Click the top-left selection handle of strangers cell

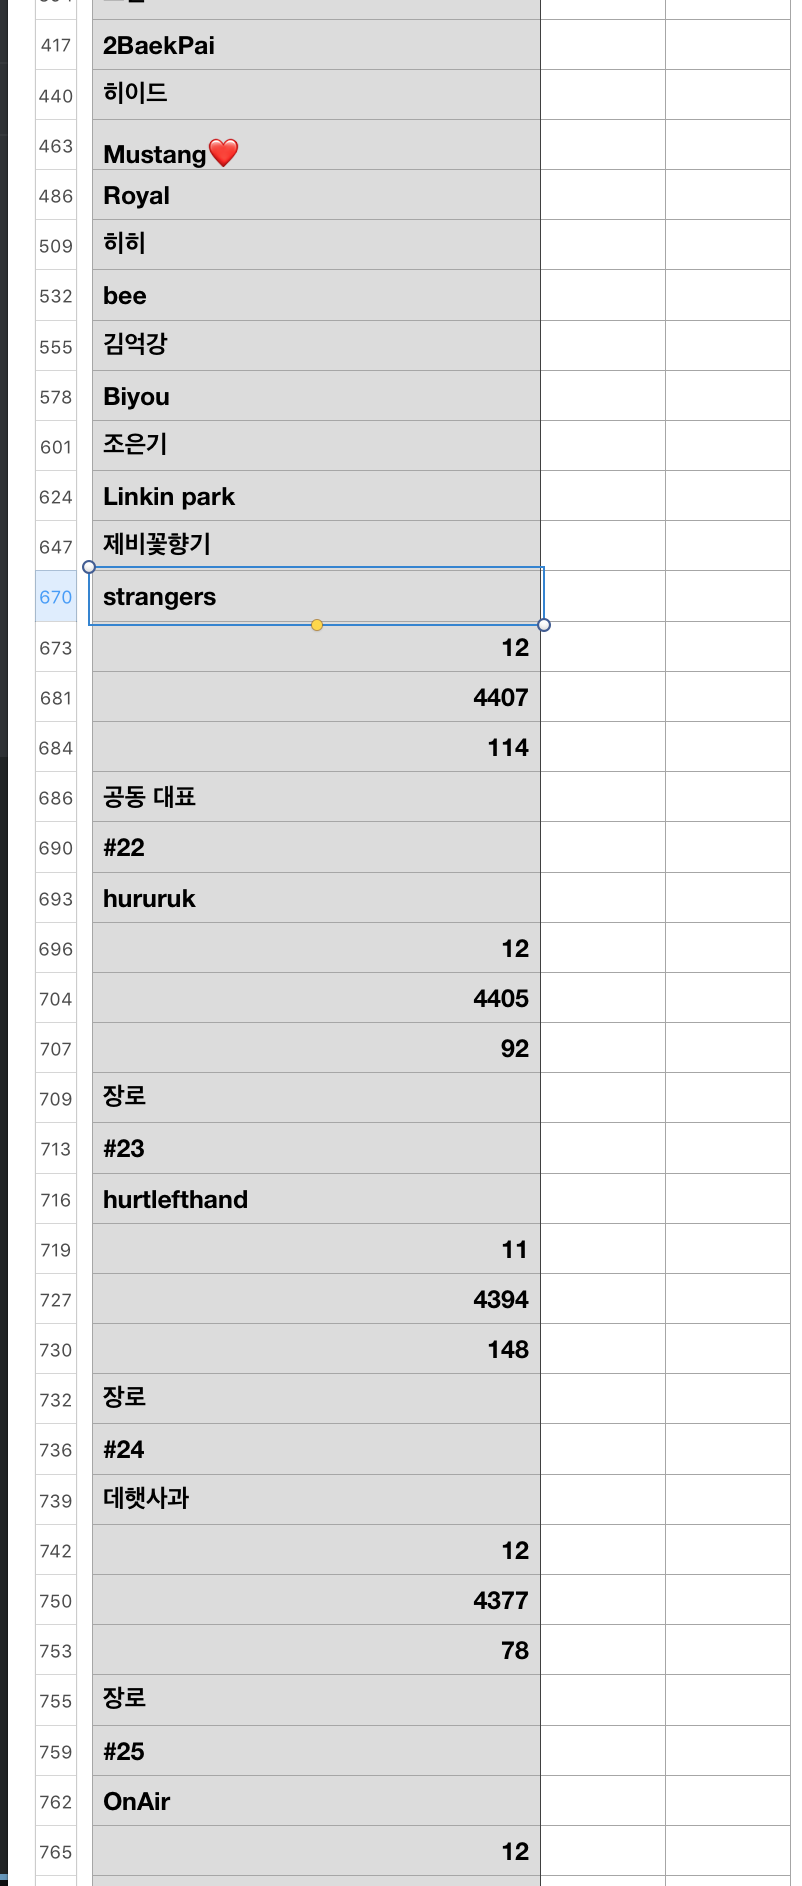89,567
